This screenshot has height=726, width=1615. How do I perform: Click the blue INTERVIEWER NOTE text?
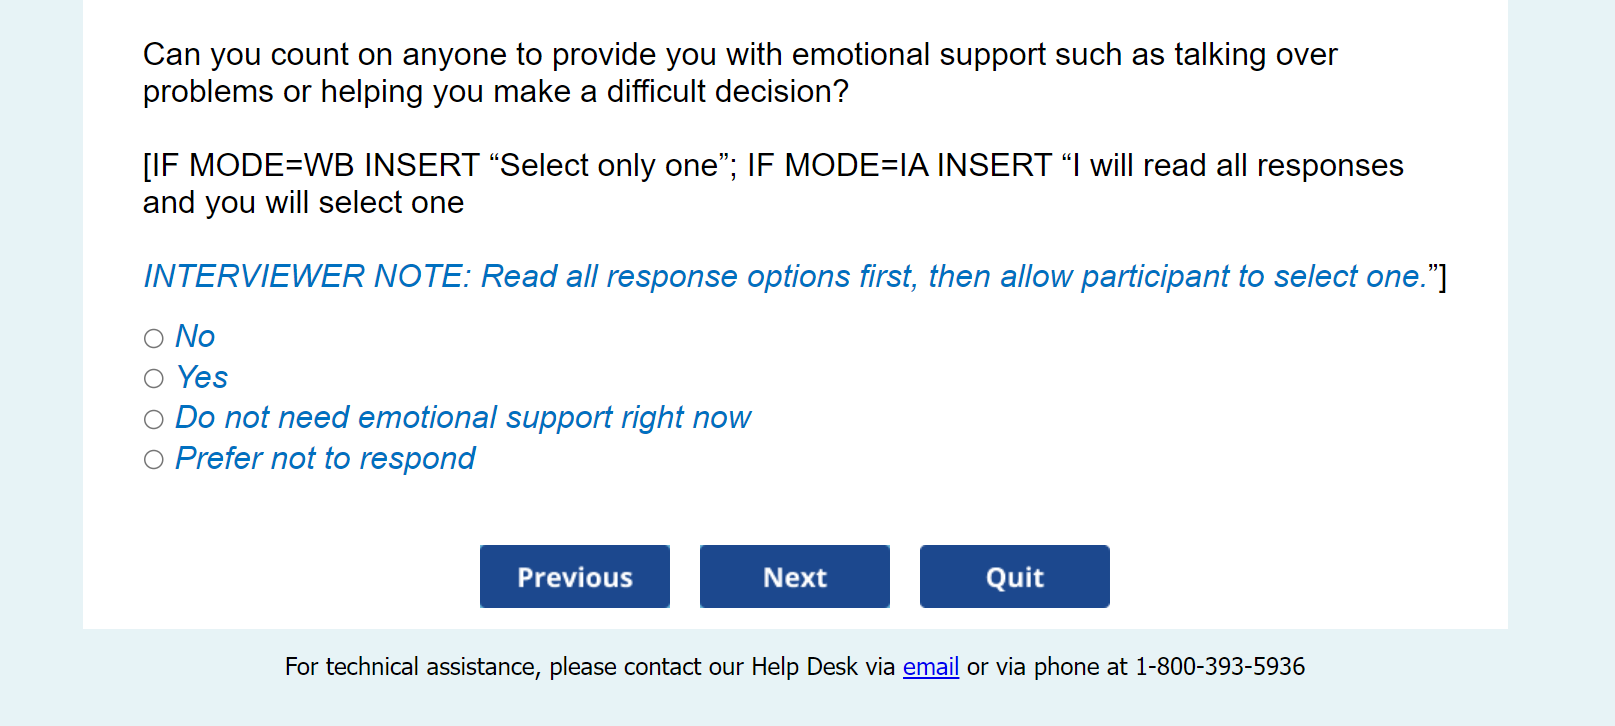pos(784,277)
